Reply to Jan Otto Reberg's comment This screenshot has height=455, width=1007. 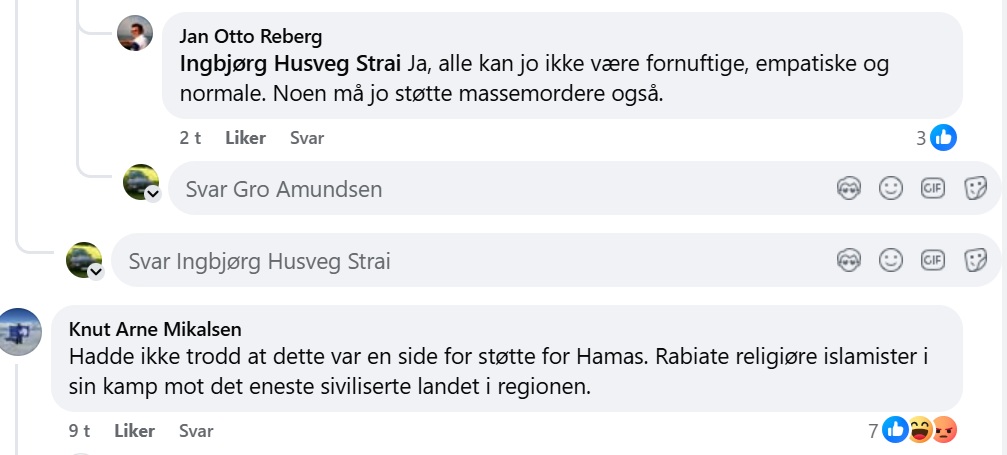tap(307, 138)
